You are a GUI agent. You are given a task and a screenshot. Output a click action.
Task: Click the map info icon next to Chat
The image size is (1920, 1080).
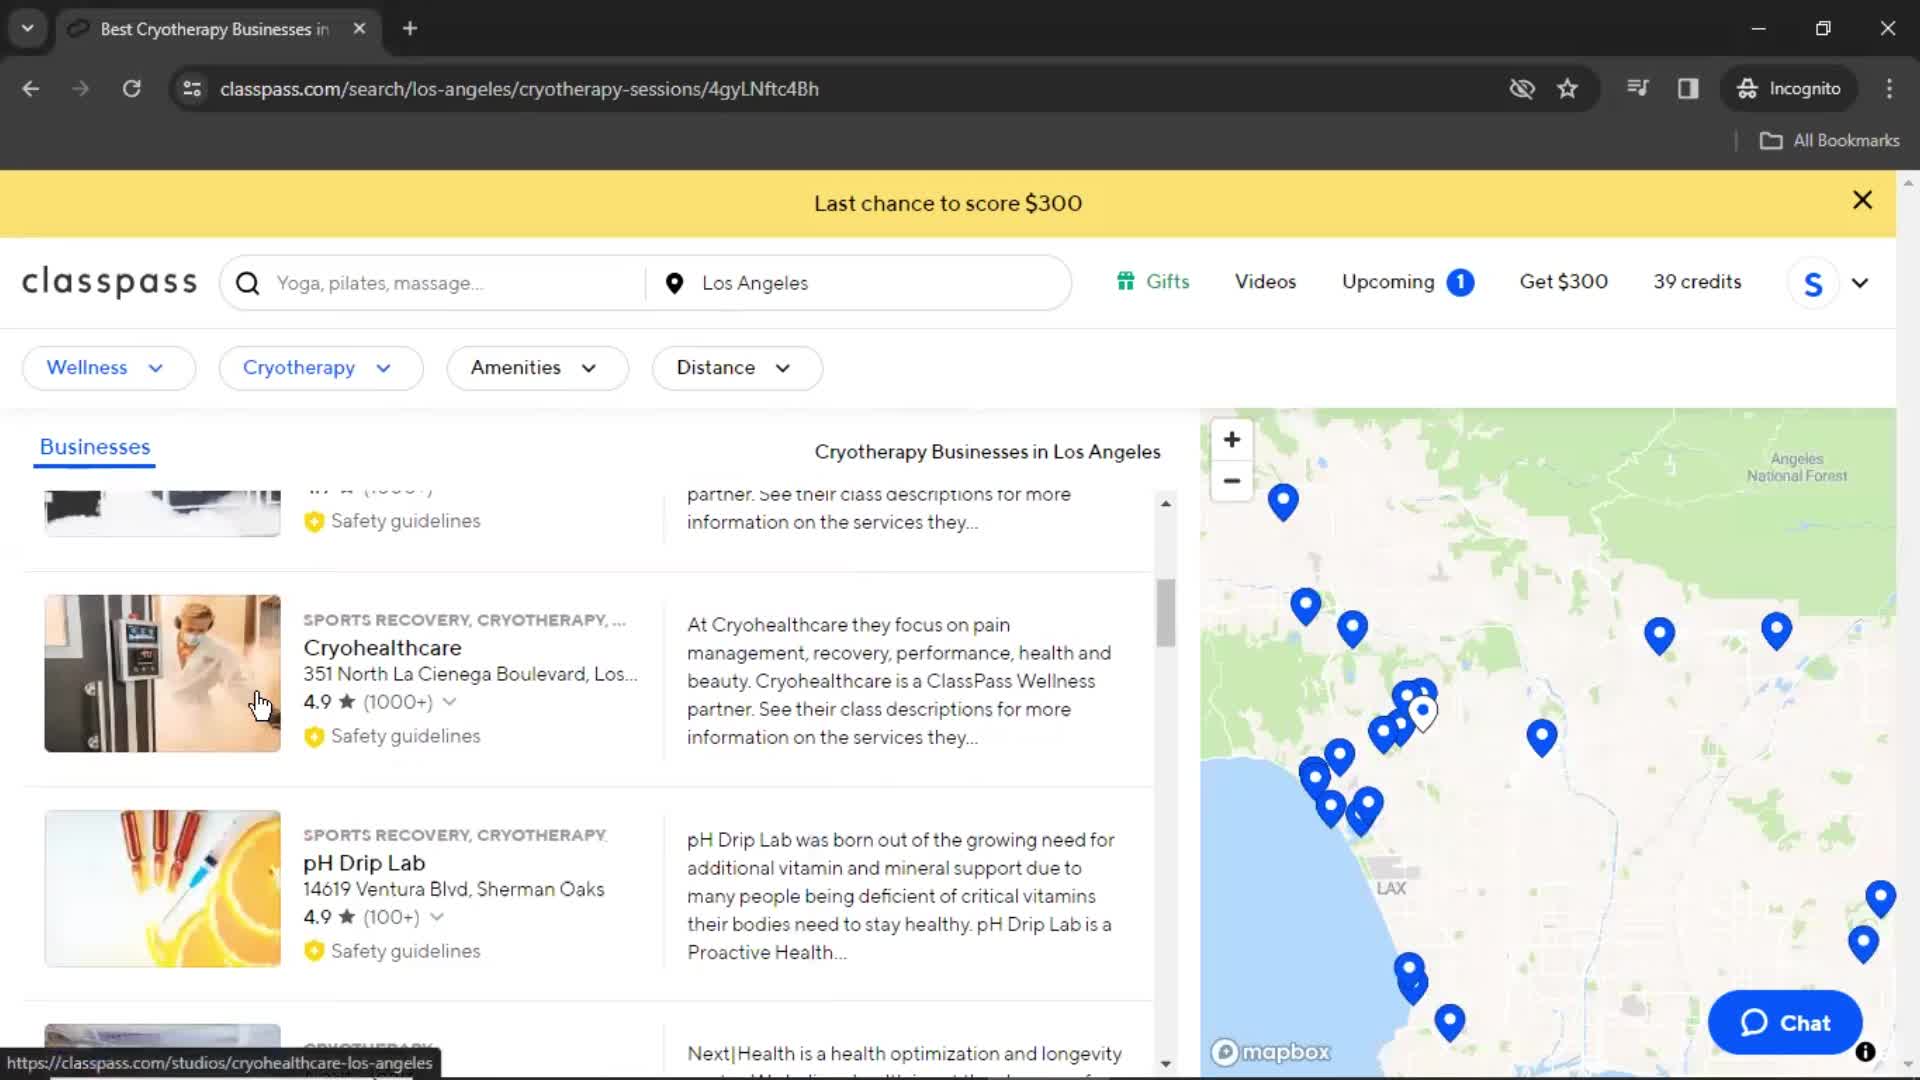click(1865, 1052)
